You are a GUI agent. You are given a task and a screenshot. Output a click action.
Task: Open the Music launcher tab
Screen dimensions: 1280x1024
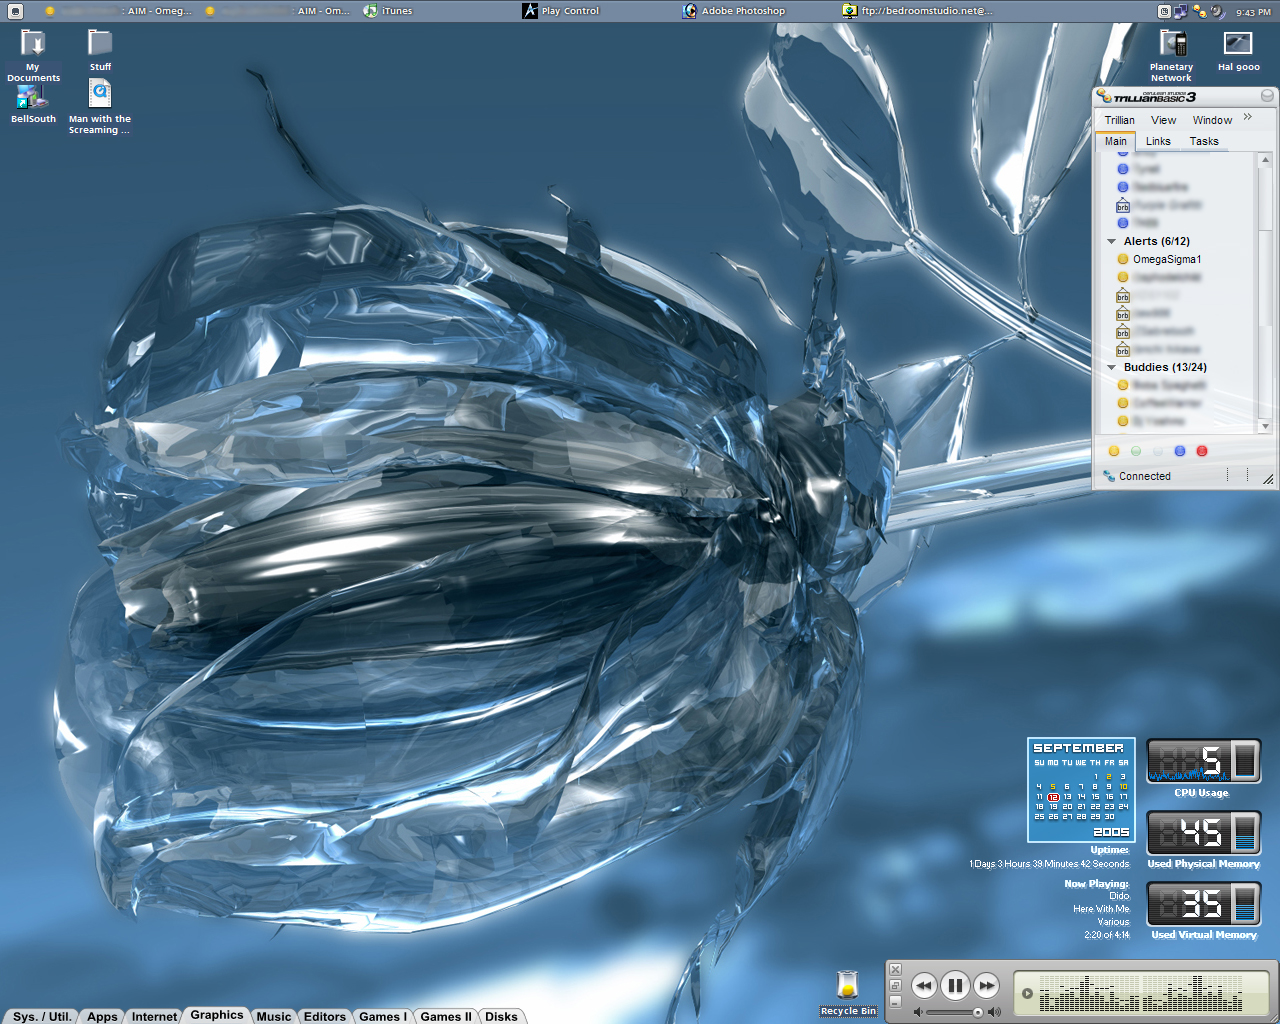click(273, 1016)
